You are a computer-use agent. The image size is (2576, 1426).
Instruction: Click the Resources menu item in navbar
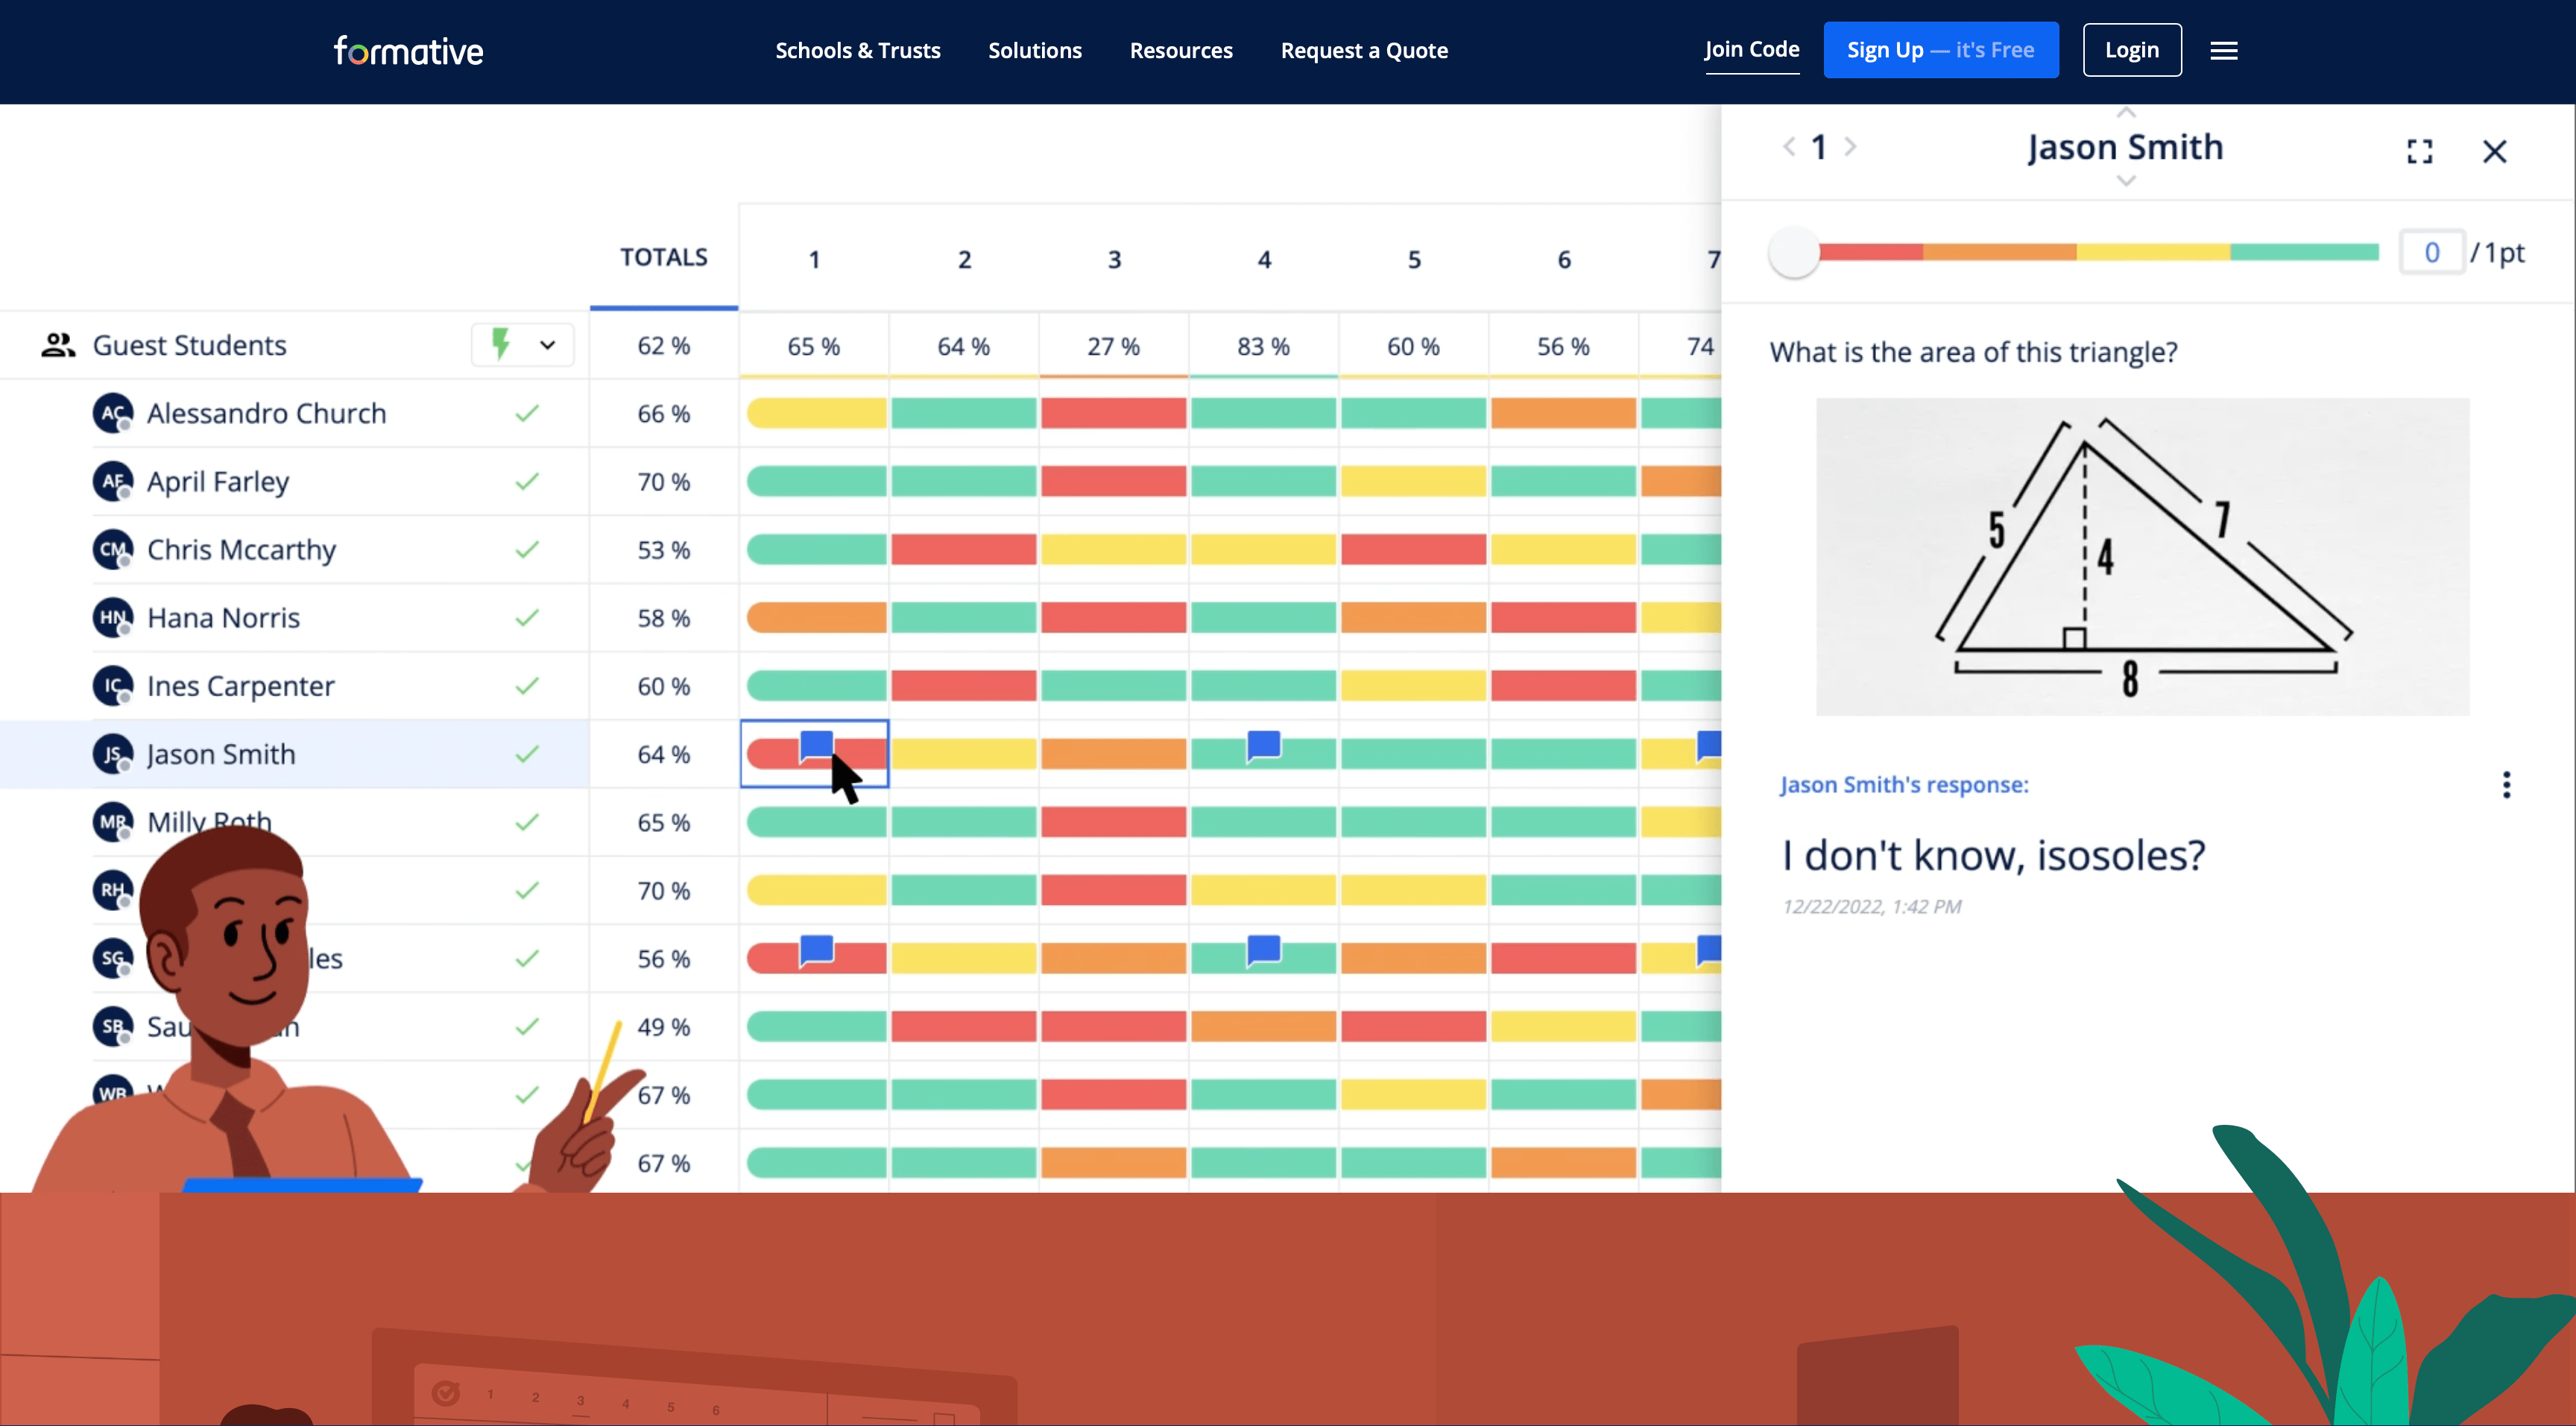pos(1180,49)
